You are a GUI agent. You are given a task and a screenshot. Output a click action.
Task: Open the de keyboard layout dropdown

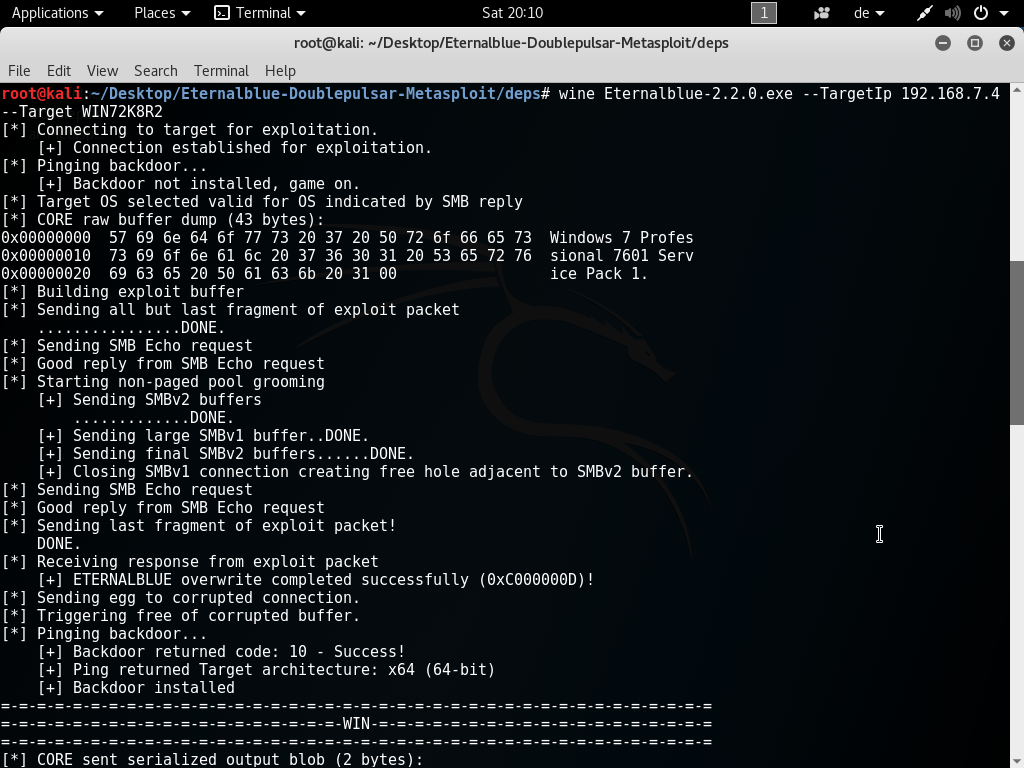click(869, 13)
